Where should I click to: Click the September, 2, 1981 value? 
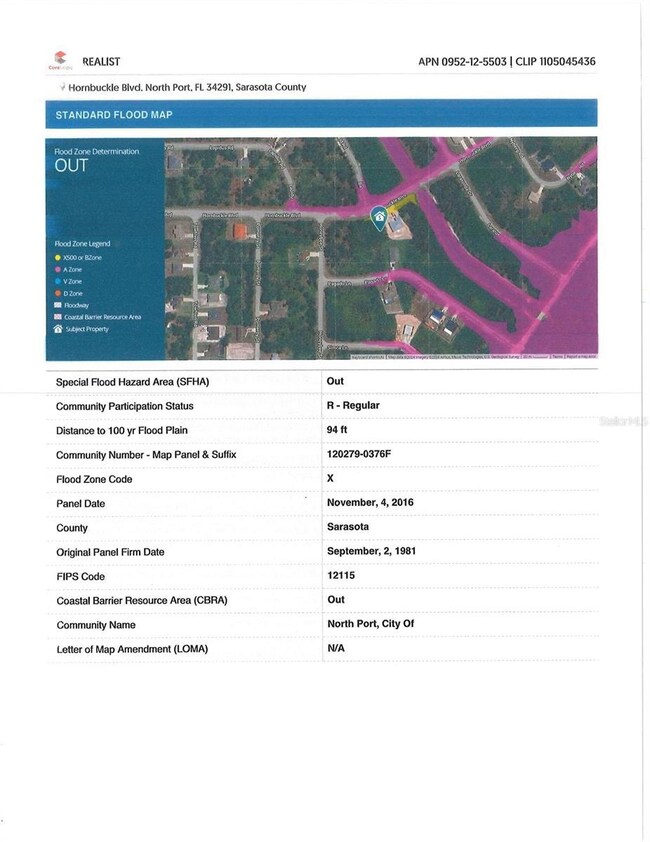coord(372,551)
